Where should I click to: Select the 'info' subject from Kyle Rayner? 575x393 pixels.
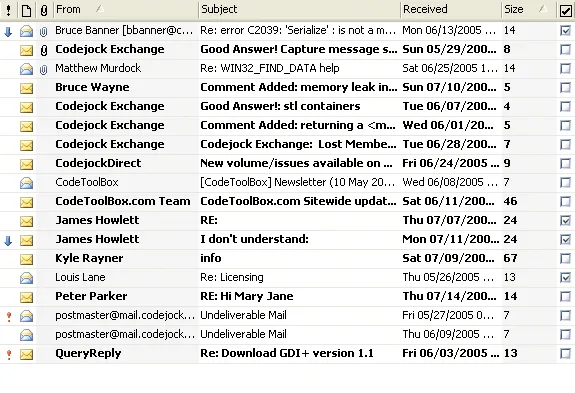(210, 258)
